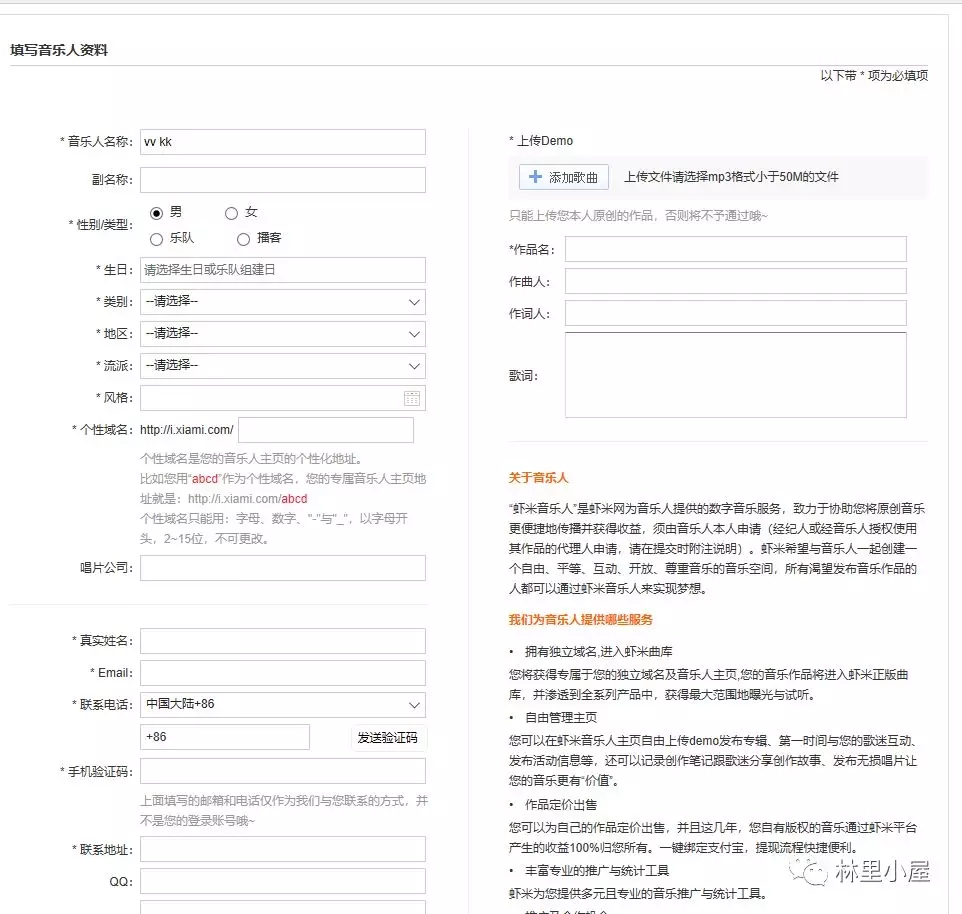Image resolution: width=962 pixels, height=914 pixels.
Task: Click into the 副名称 input field
Action: coord(283,180)
